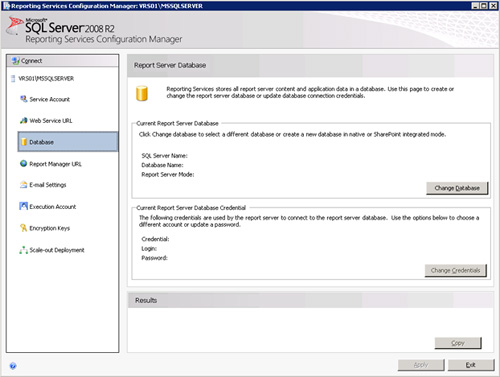This screenshot has width=500, height=377.
Task: Open help via the blue question icon
Action: [13, 366]
